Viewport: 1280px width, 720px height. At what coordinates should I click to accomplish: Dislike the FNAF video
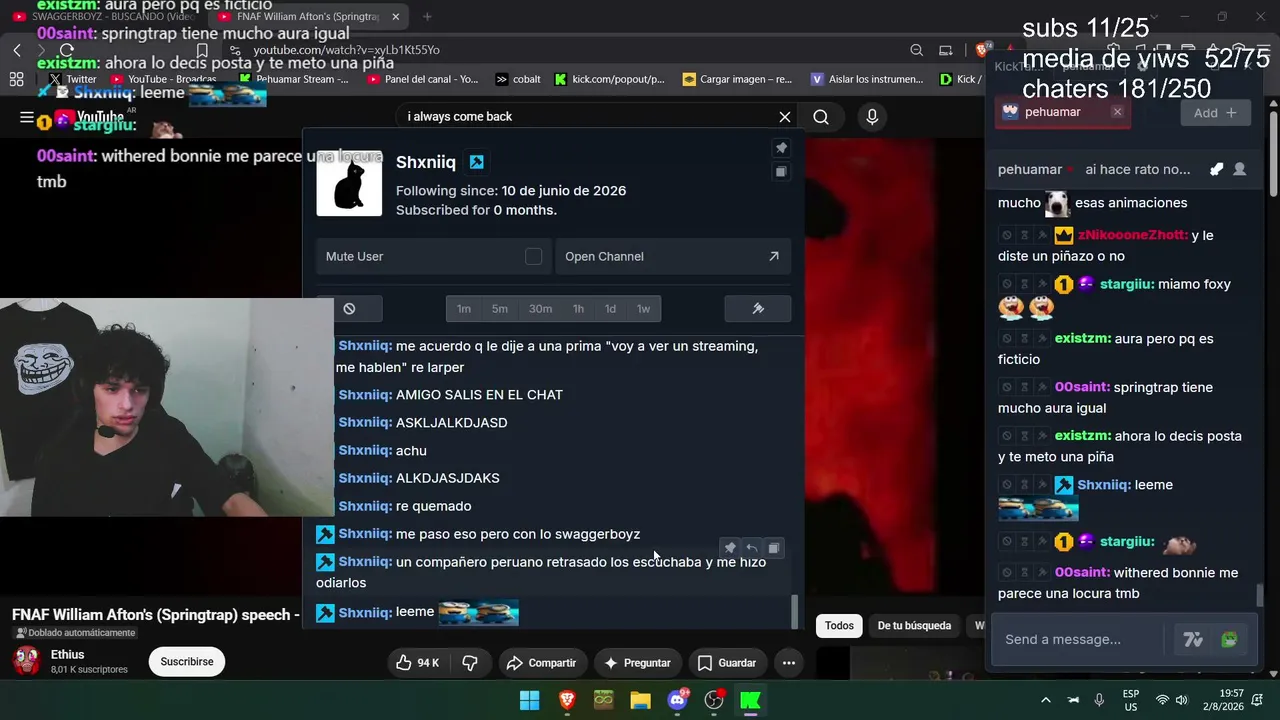(470, 663)
